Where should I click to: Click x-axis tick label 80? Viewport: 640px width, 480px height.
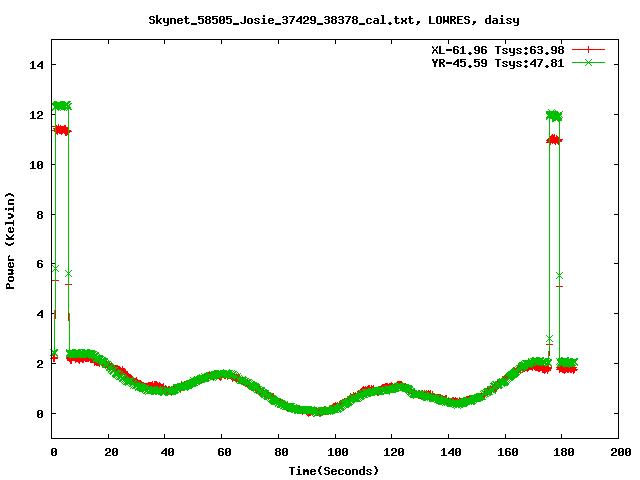281,452
